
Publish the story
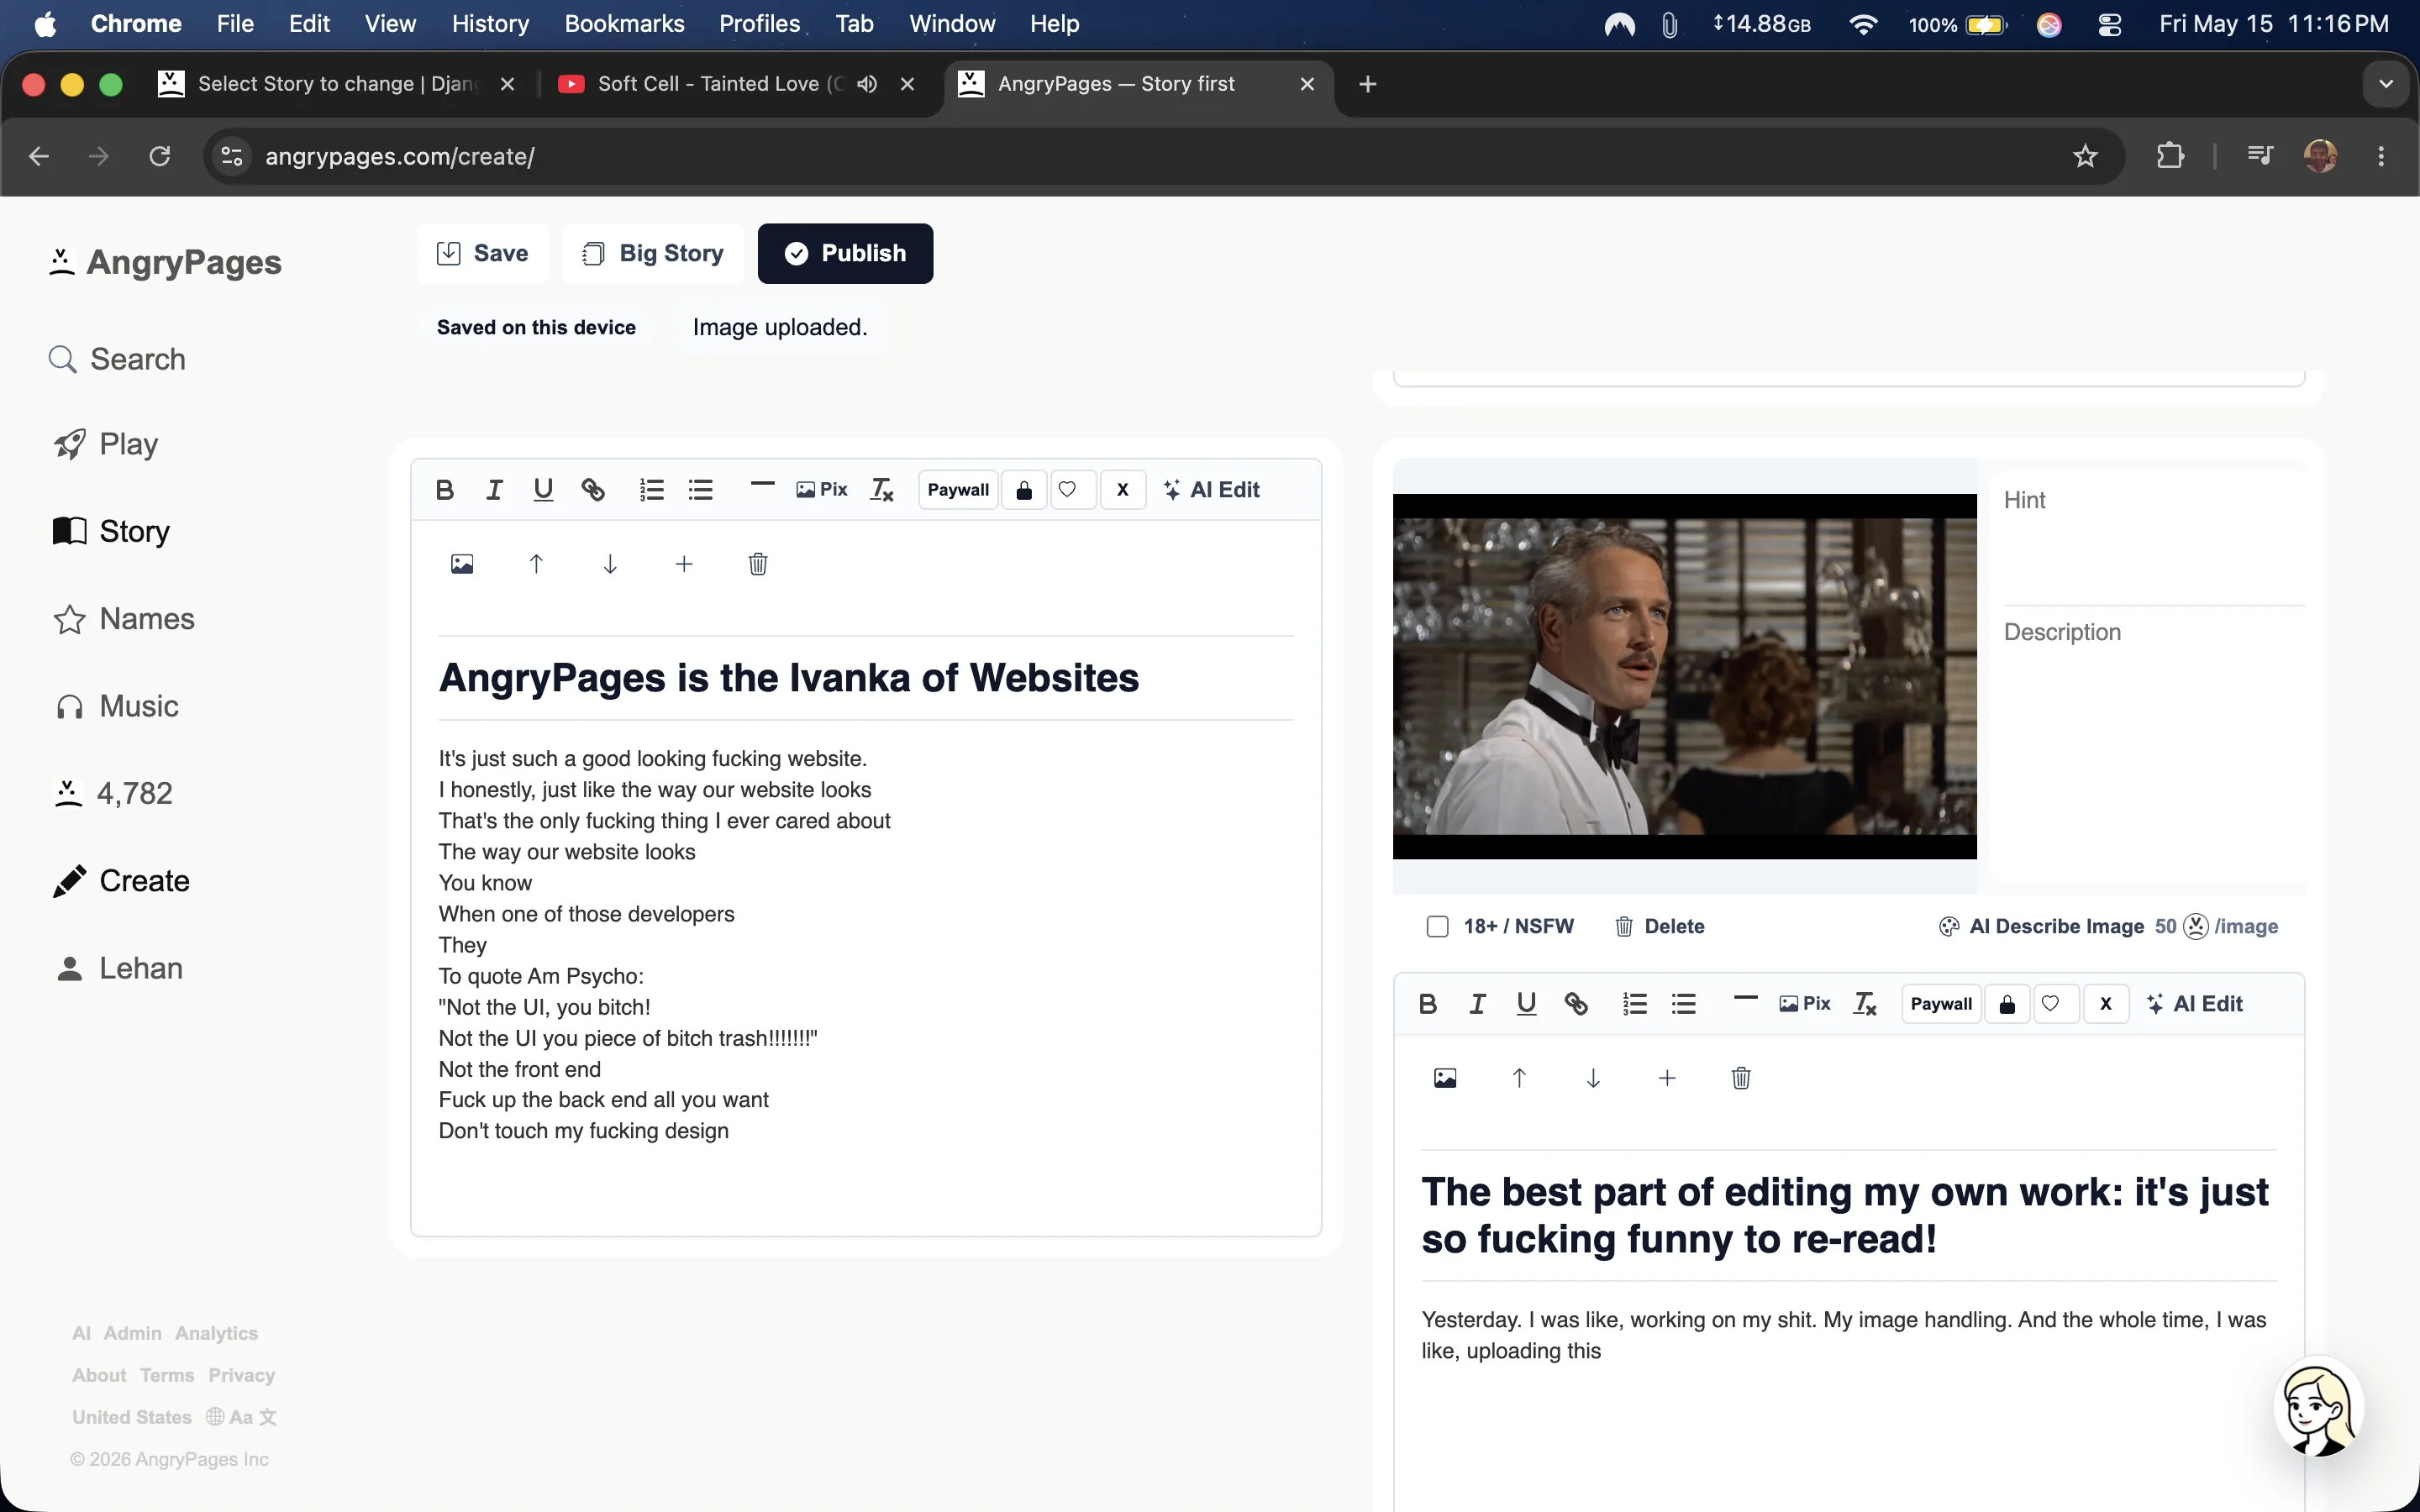click(845, 254)
